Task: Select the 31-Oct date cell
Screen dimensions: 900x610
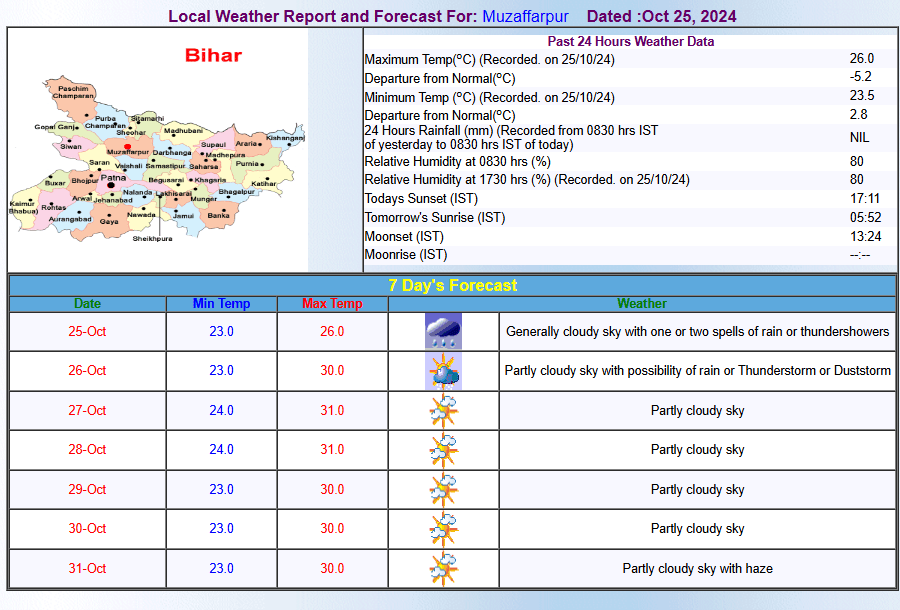Action: pyautogui.click(x=87, y=569)
